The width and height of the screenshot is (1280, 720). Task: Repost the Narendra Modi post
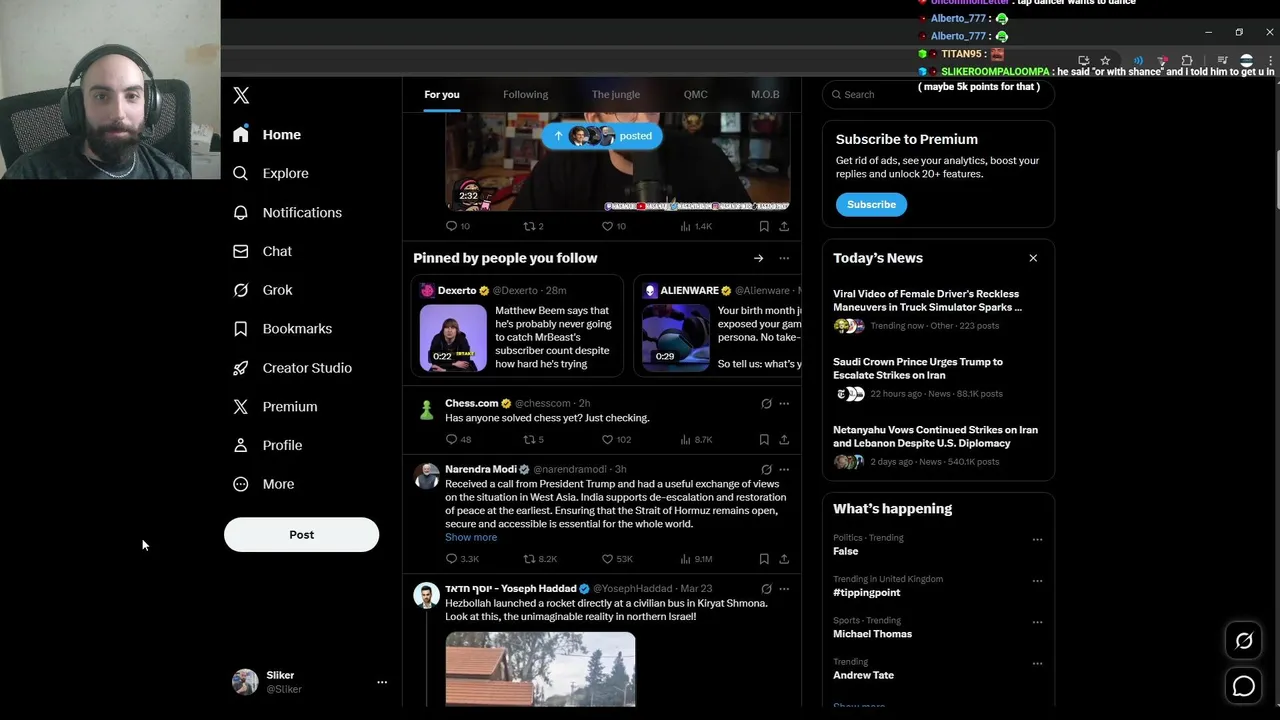click(x=540, y=559)
